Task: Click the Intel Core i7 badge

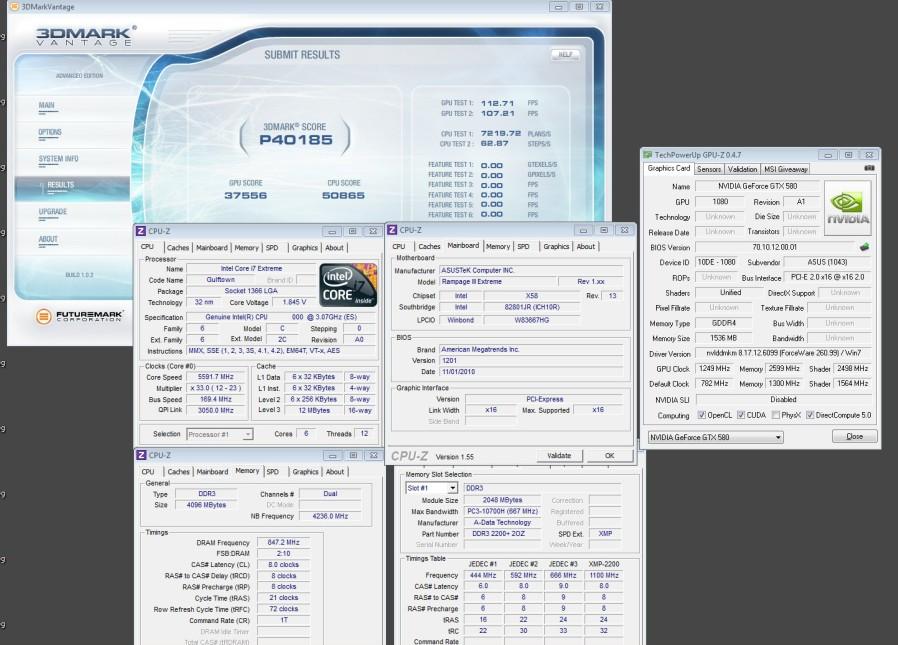Action: pos(348,285)
